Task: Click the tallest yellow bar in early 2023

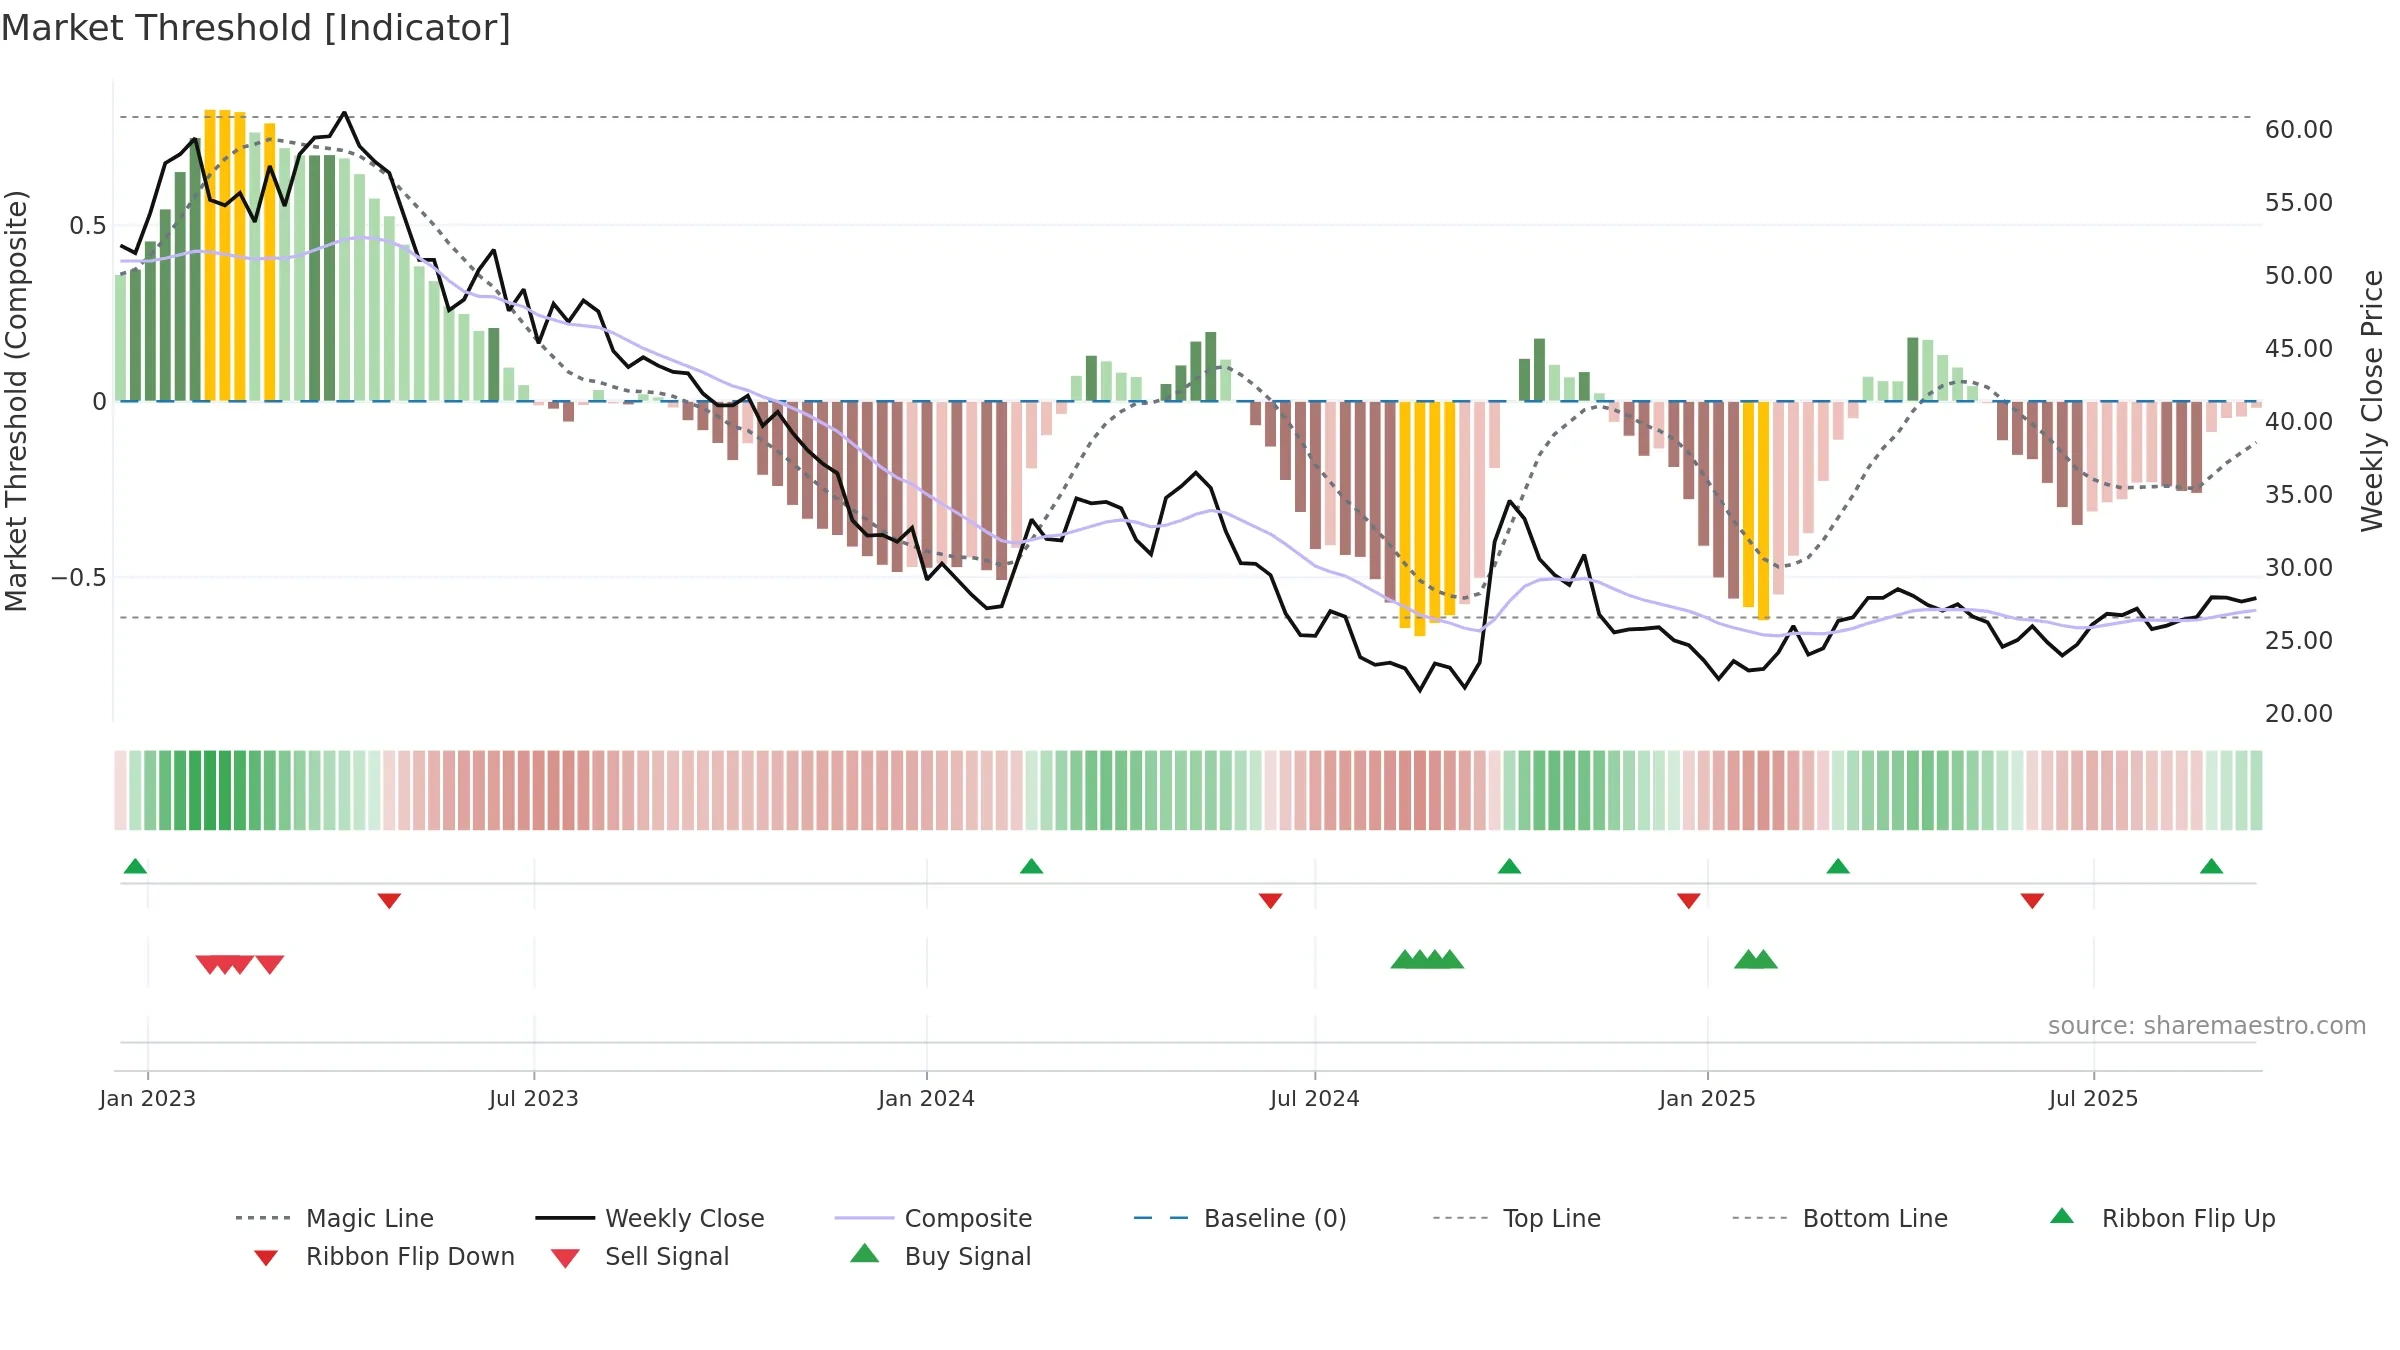Action: [x=210, y=255]
